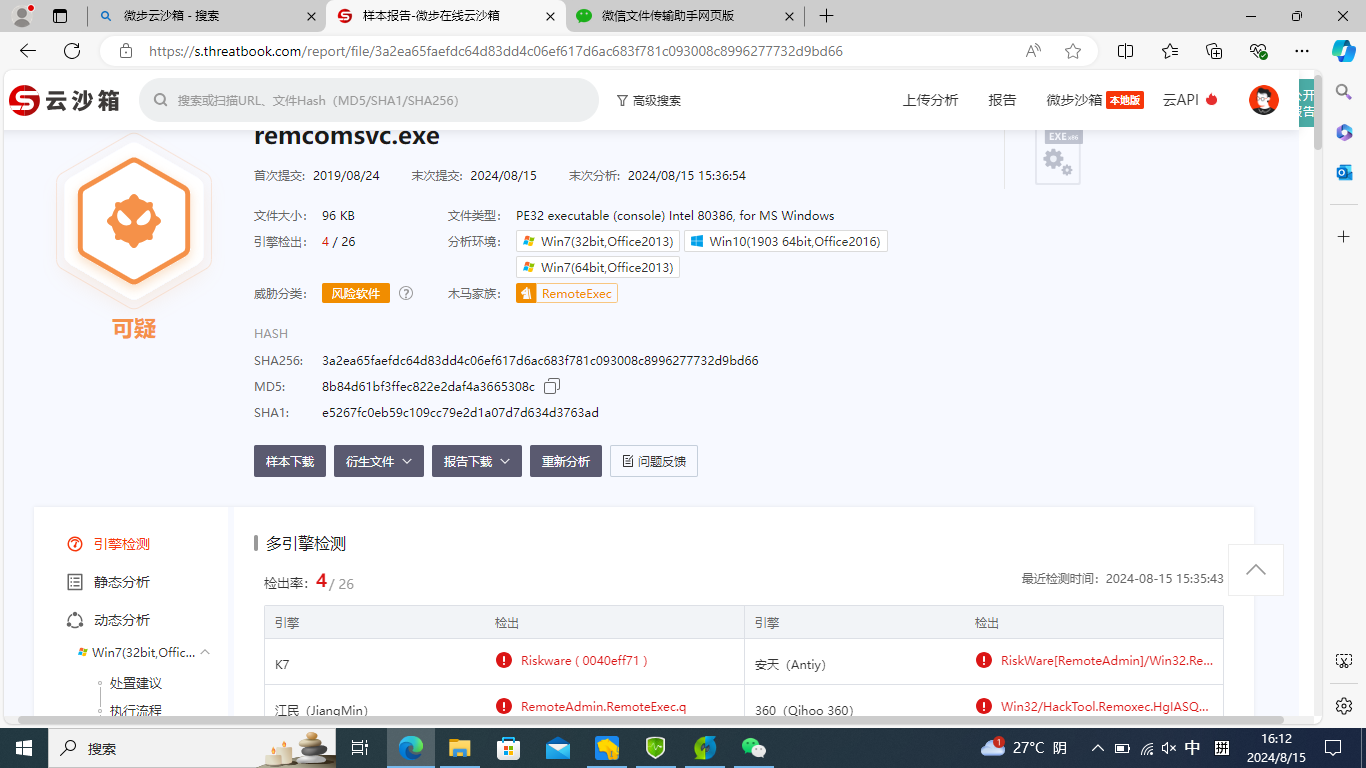View site information lock icon

[x=126, y=51]
